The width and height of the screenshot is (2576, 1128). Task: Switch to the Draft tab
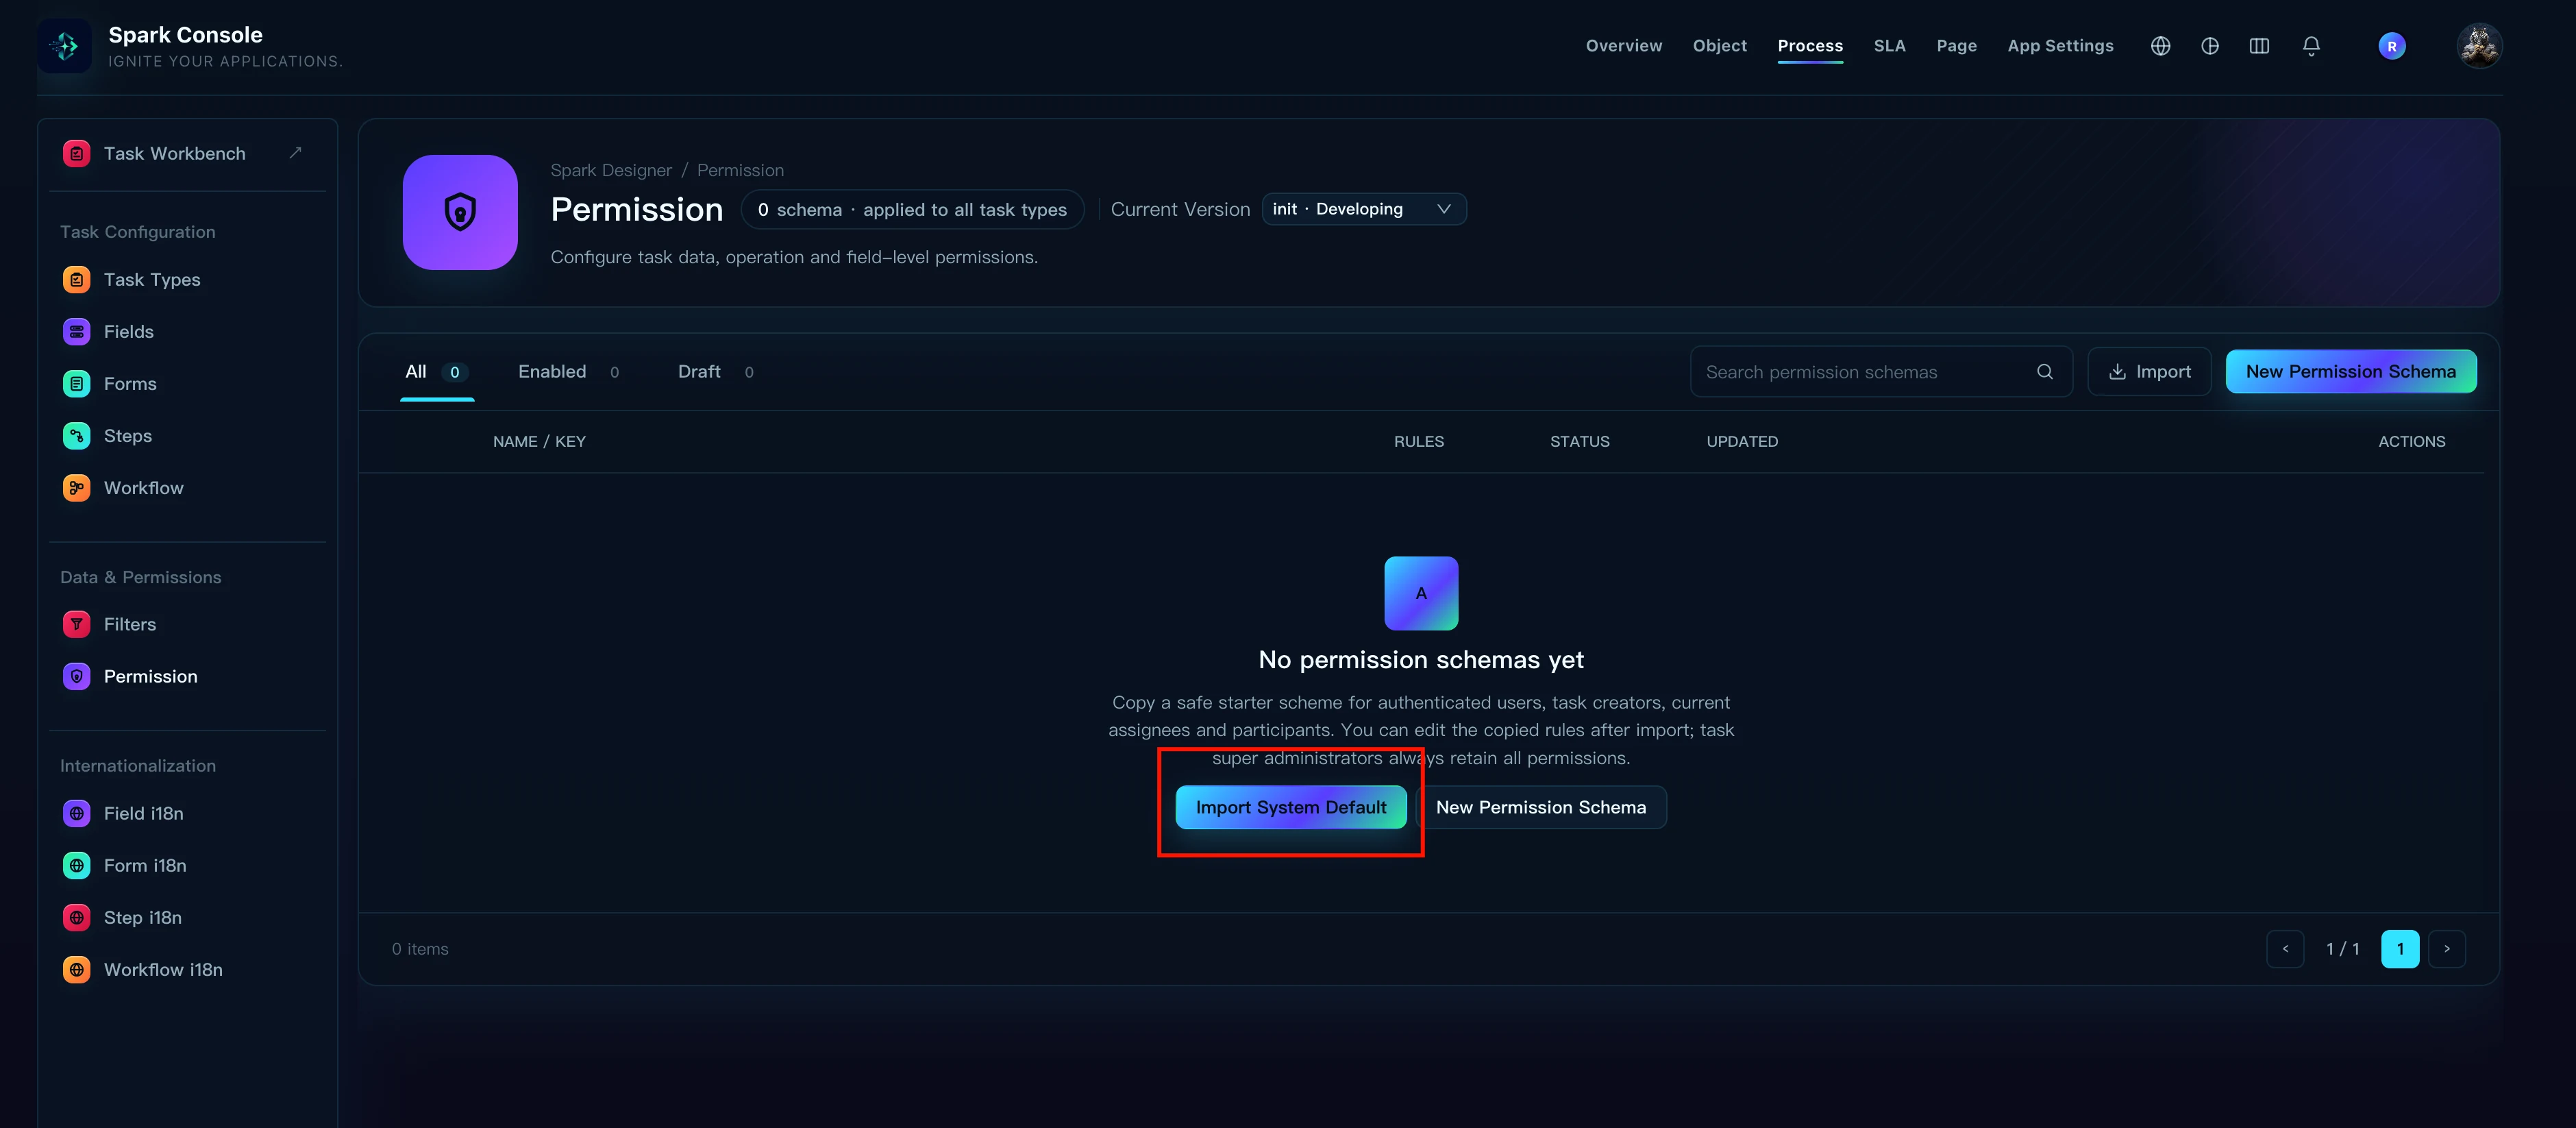(715, 372)
